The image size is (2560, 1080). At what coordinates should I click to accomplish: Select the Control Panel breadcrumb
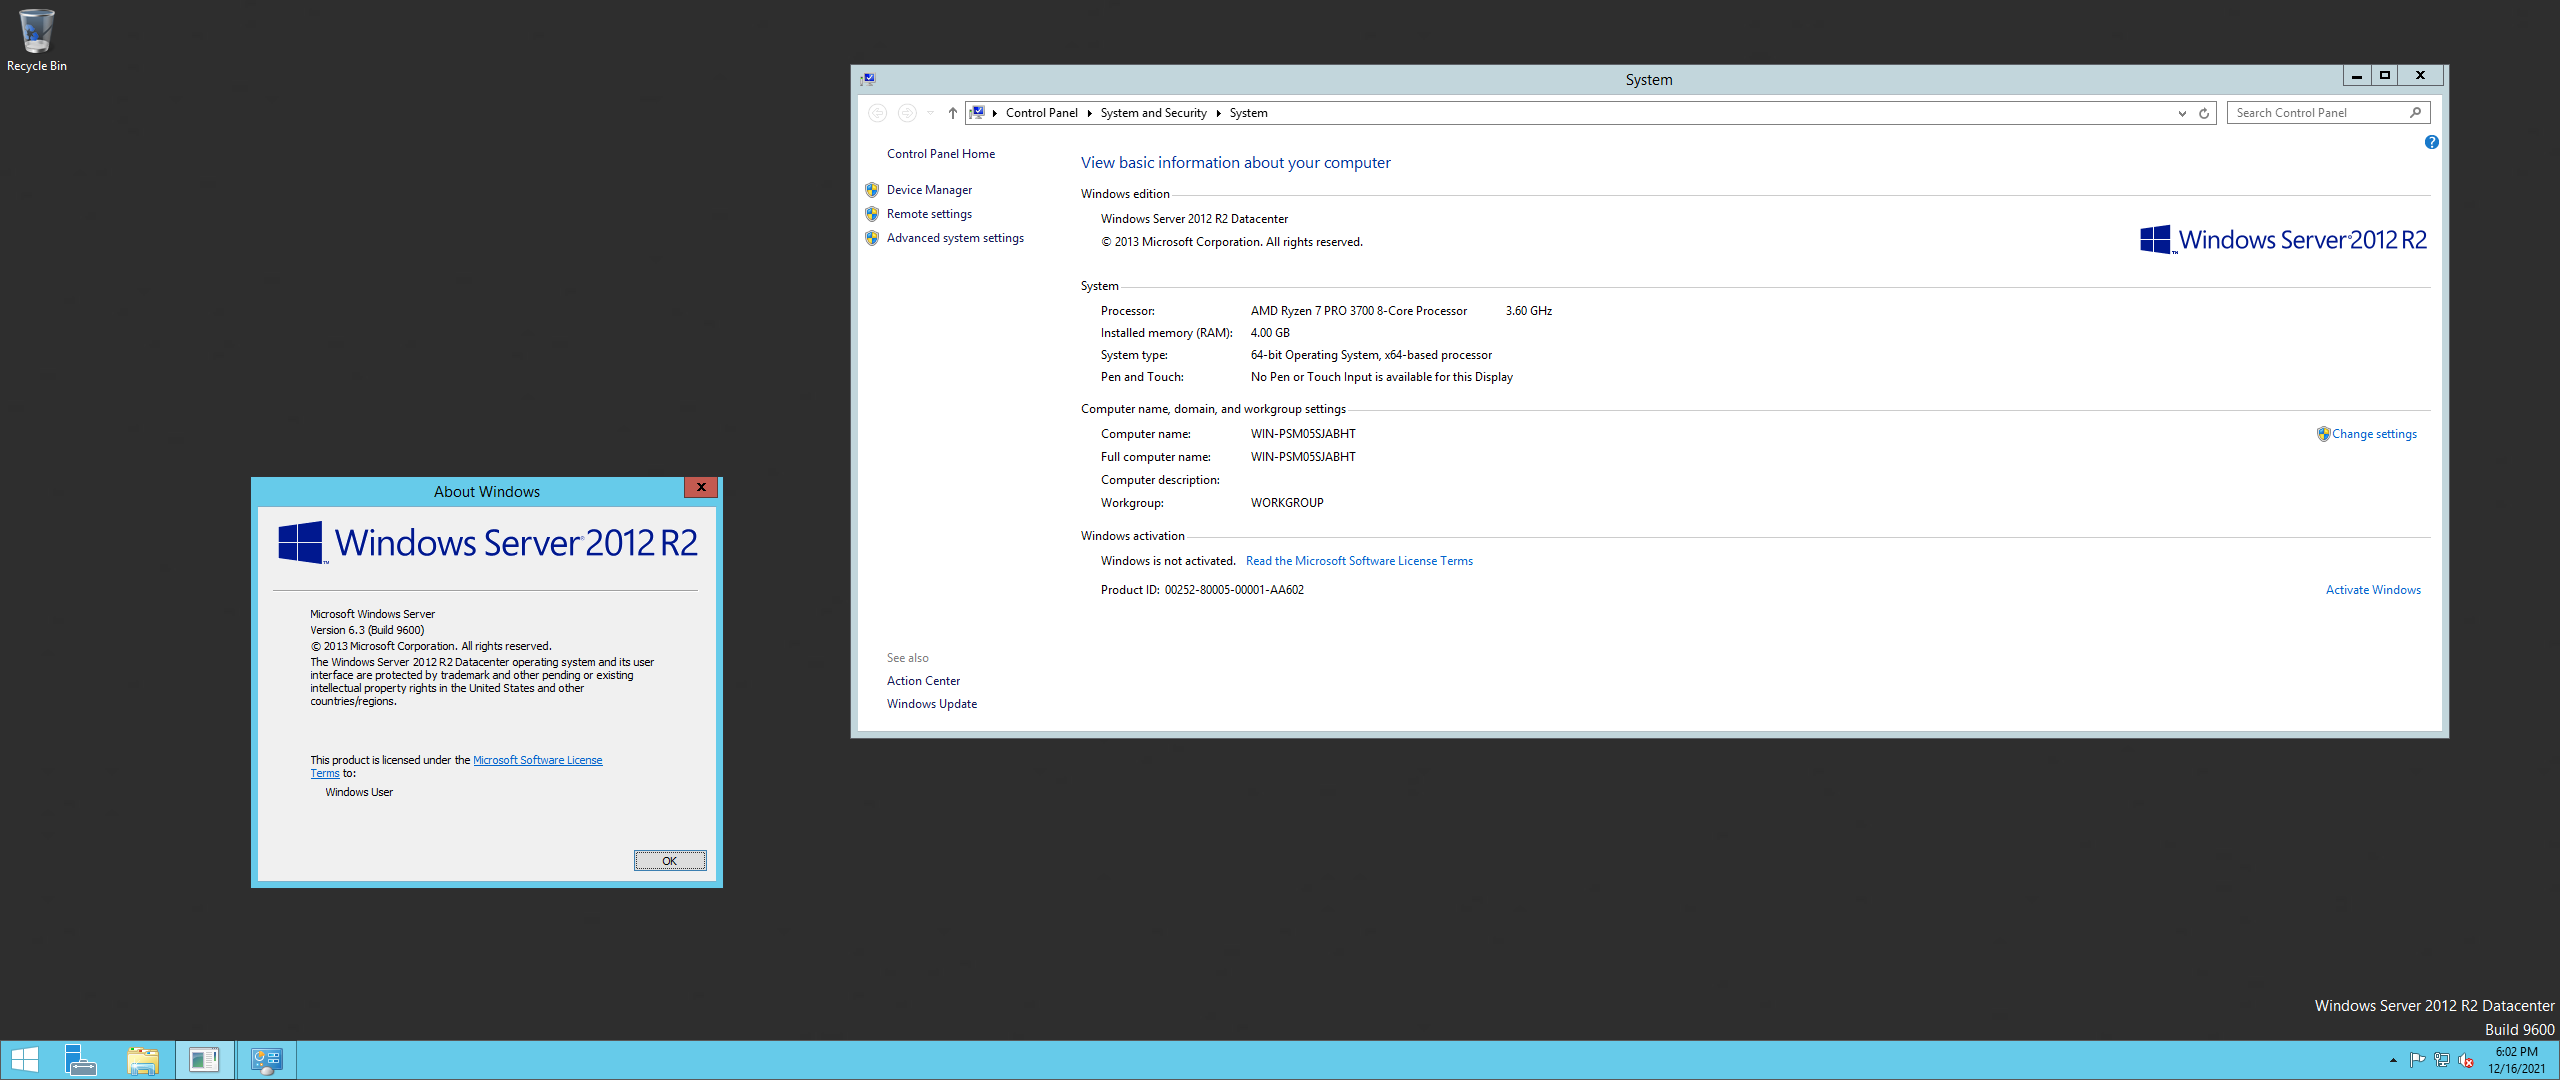(x=1042, y=113)
